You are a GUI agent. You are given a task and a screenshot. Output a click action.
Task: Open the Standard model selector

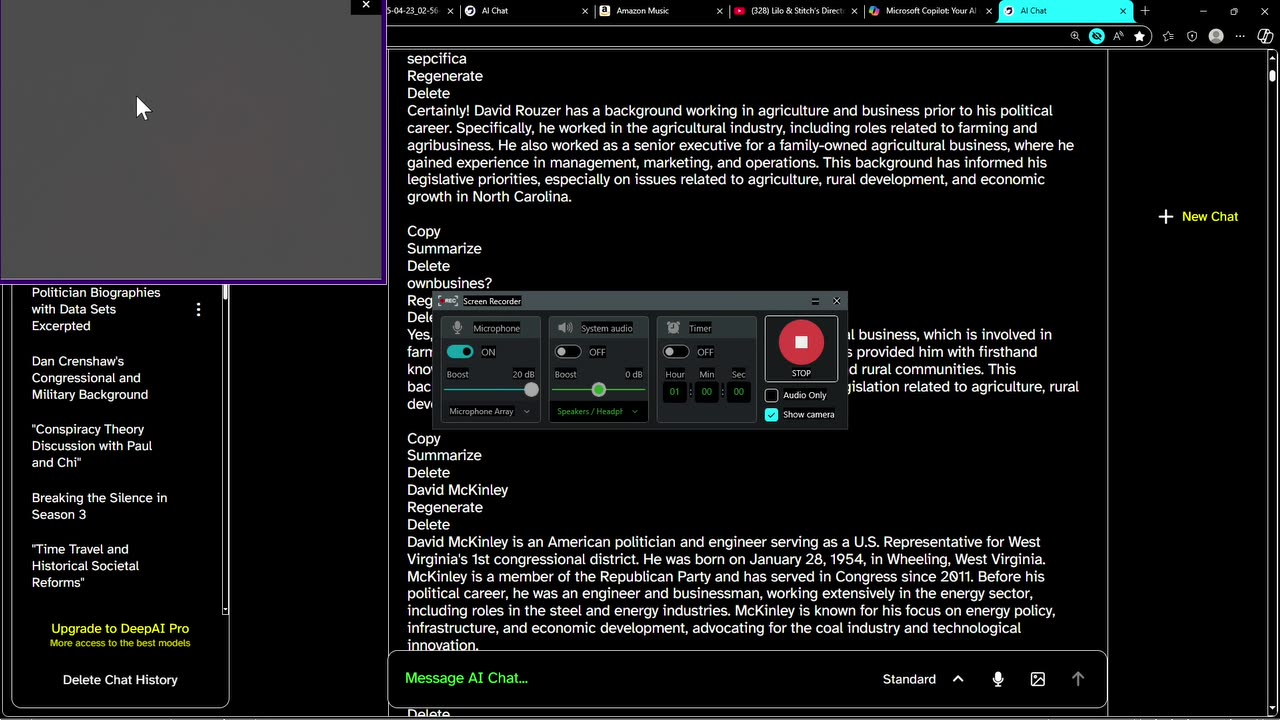(x=923, y=679)
